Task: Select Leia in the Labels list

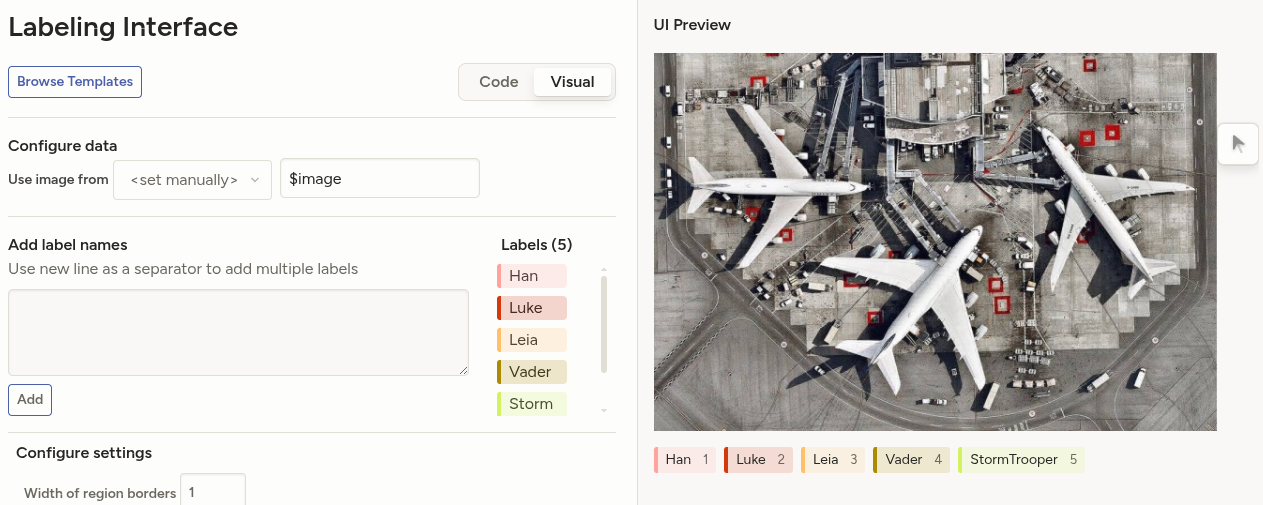Action: (532, 340)
